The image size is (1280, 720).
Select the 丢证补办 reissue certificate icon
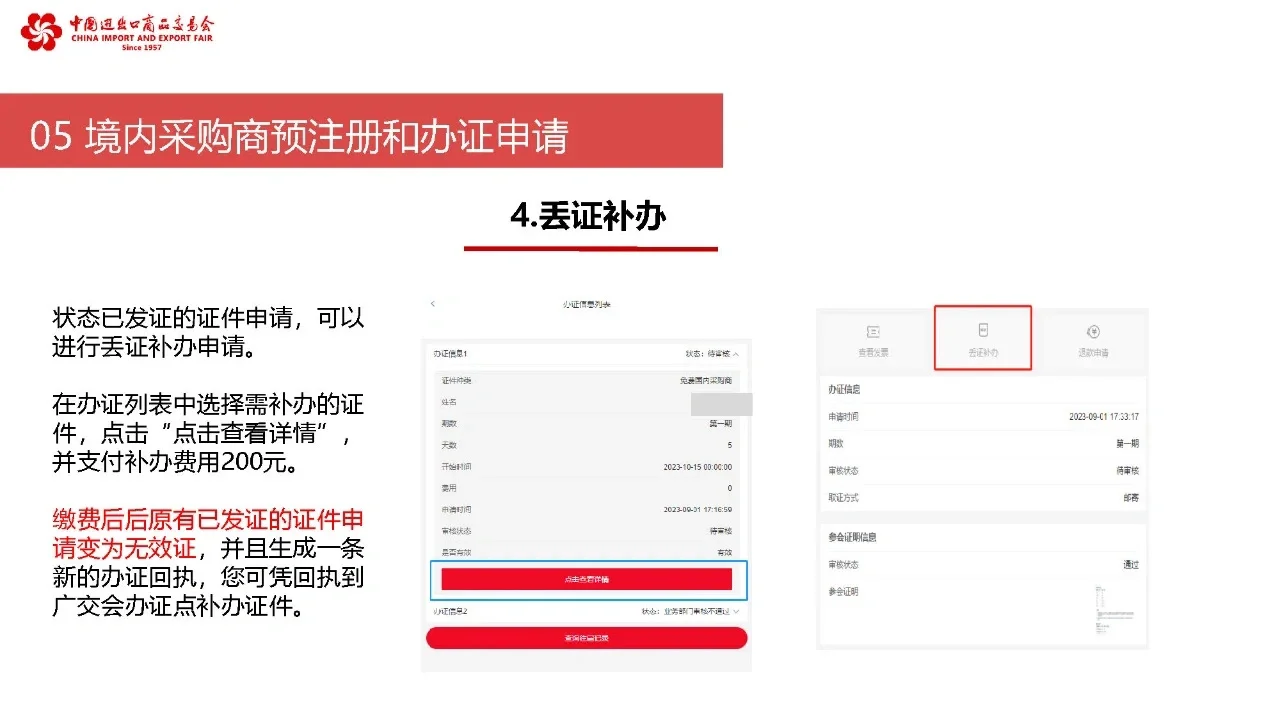pos(983,338)
